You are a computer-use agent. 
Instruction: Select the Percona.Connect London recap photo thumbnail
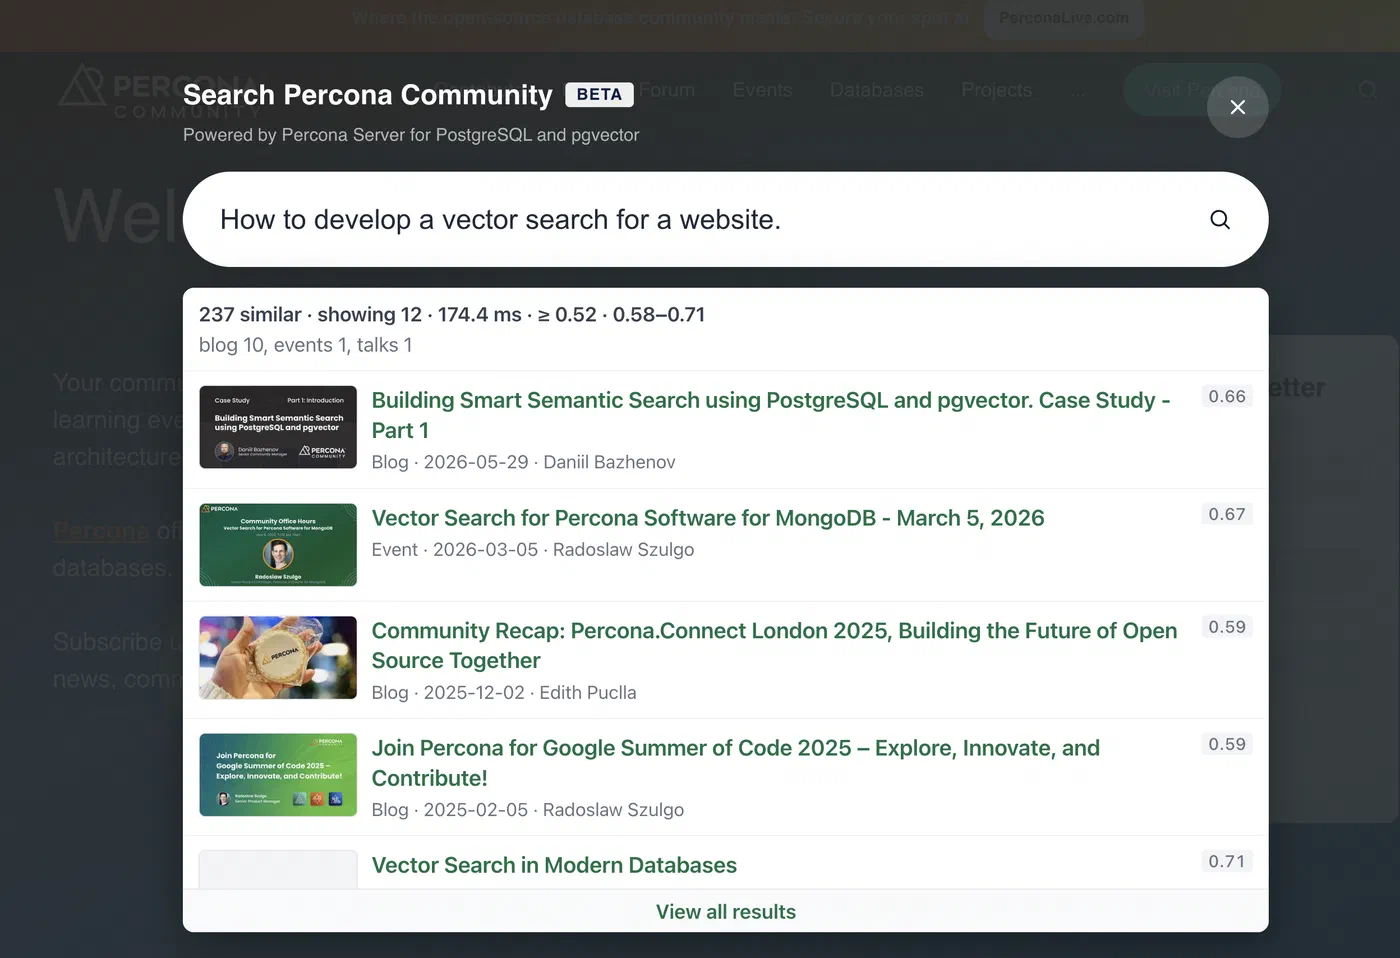pyautogui.click(x=278, y=657)
